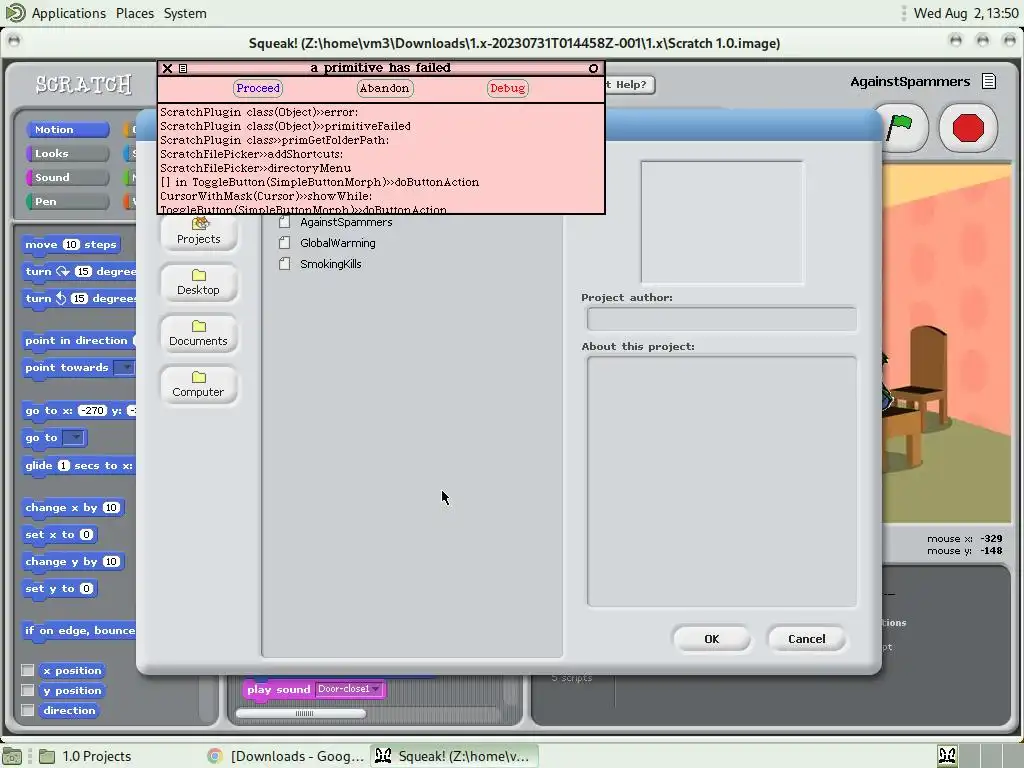Open the Computer shortcut folder

click(199, 385)
